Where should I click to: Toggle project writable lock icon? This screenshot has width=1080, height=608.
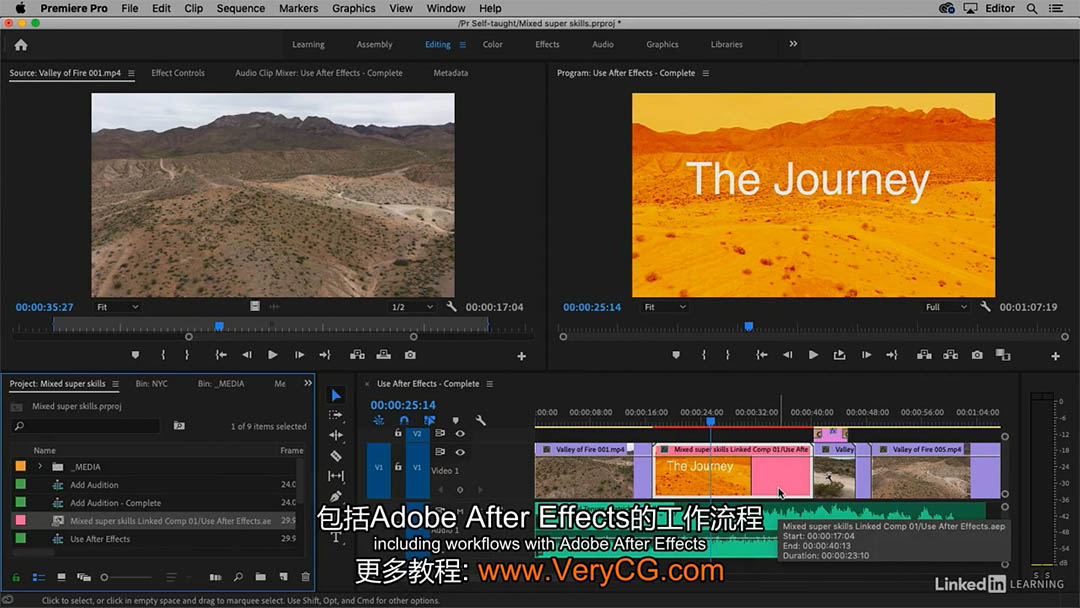coord(16,577)
